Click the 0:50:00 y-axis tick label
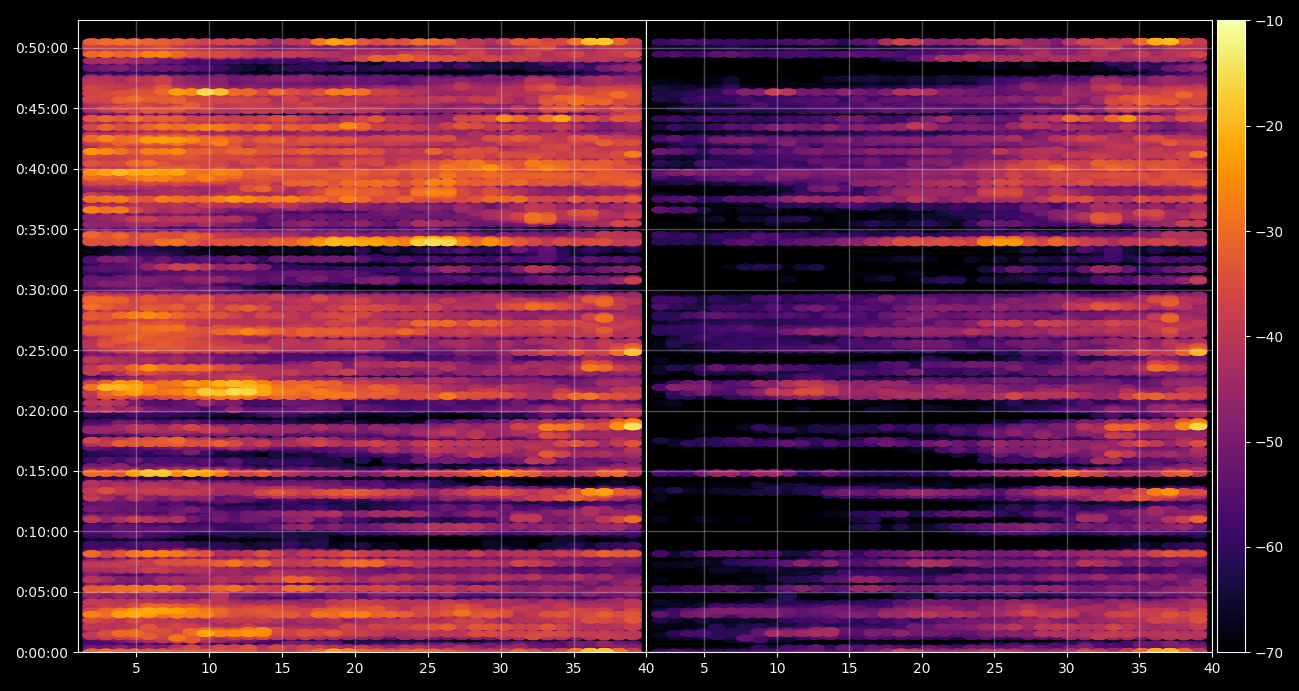1299x691 pixels. tap(41, 48)
